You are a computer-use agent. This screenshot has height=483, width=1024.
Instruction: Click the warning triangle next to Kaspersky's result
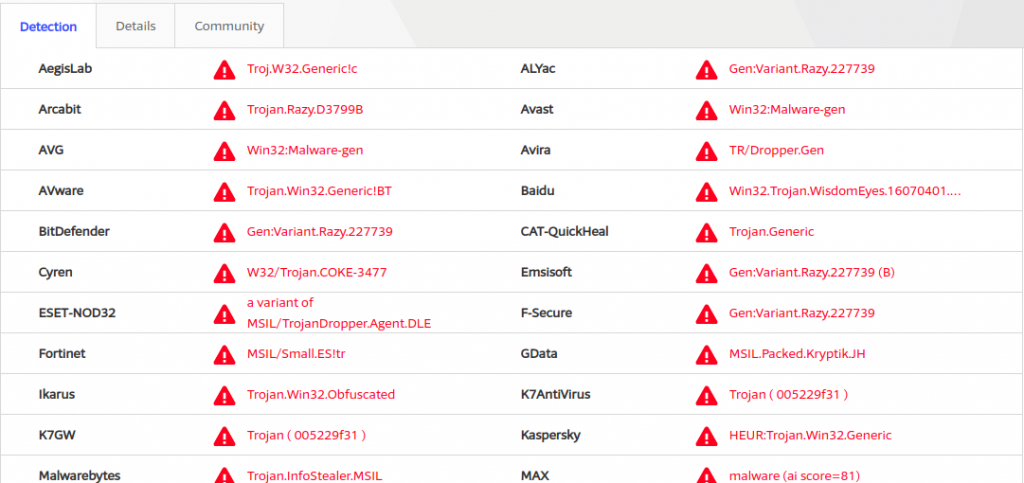707,436
